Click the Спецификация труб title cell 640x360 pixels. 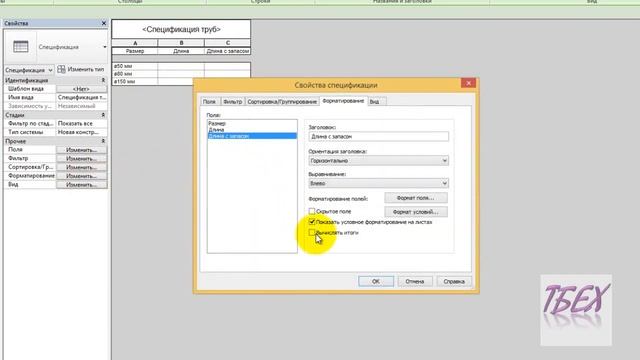pyautogui.click(x=181, y=29)
